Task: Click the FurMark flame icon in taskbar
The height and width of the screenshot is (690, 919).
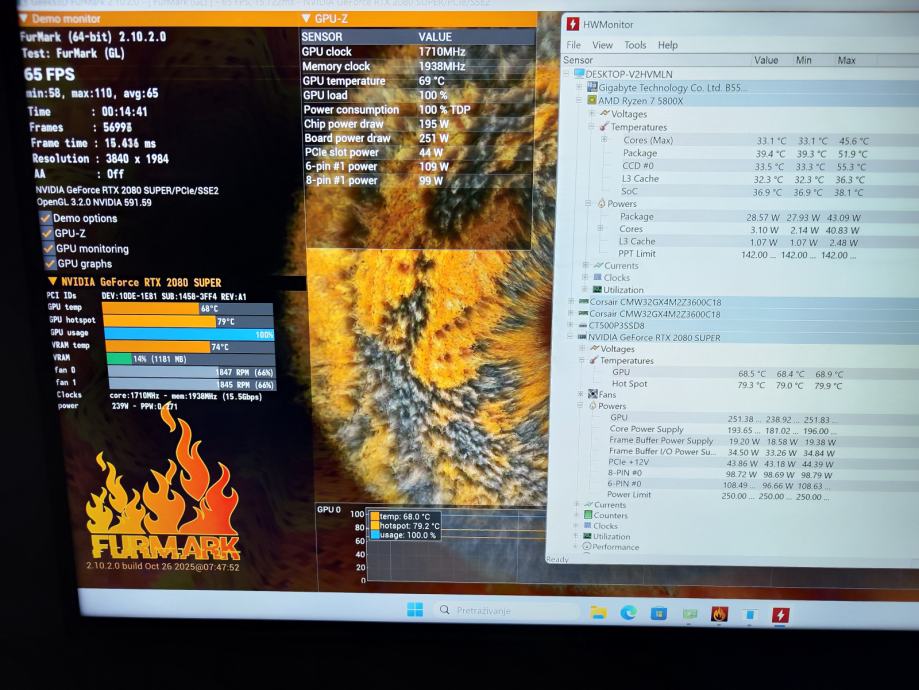Action: pos(719,614)
